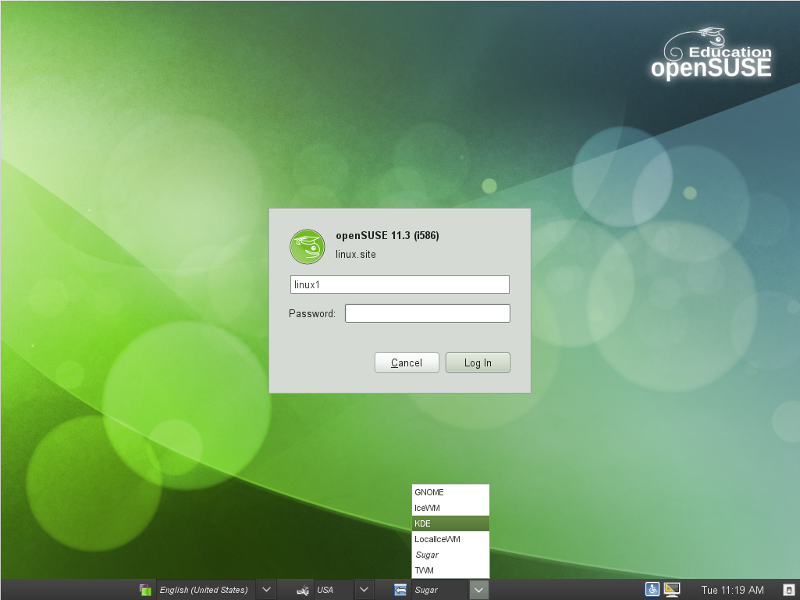Click the openSUSE gecko user icon
This screenshot has height=600, width=800.
306,245
